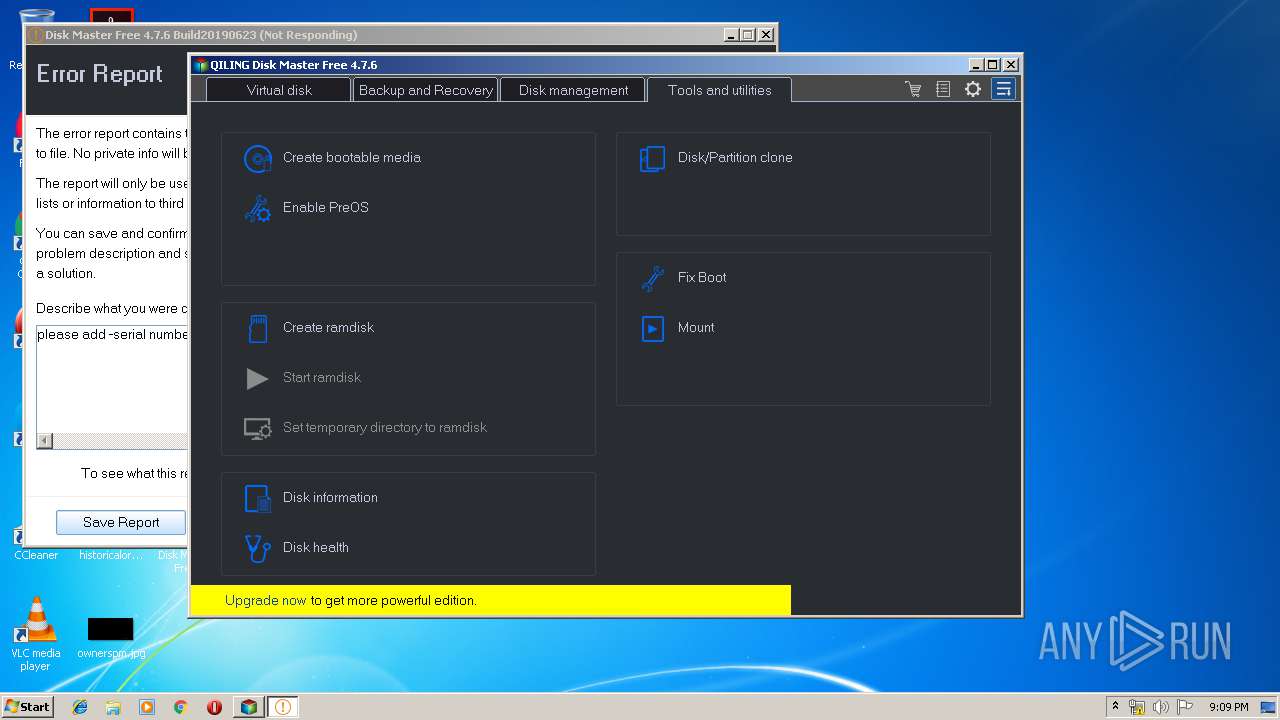Click the Fix Boot label

(x=702, y=278)
